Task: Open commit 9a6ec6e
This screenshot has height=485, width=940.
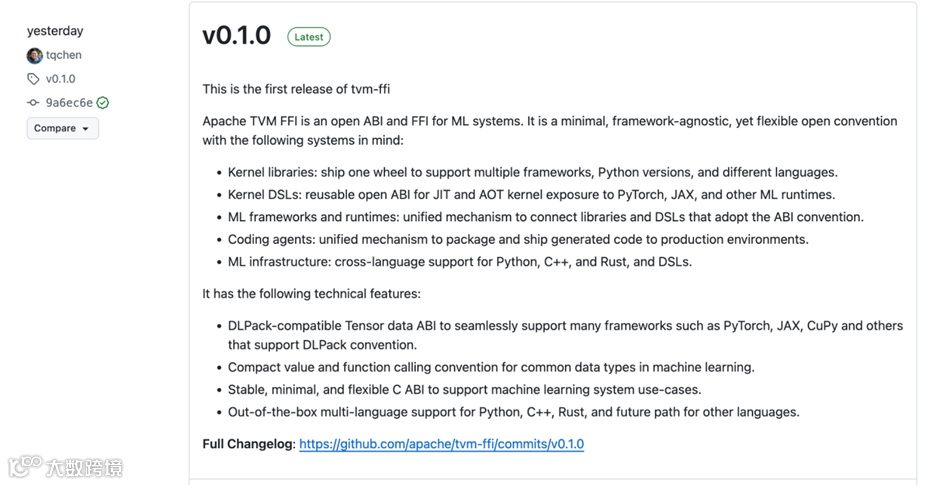Action: coord(69,103)
